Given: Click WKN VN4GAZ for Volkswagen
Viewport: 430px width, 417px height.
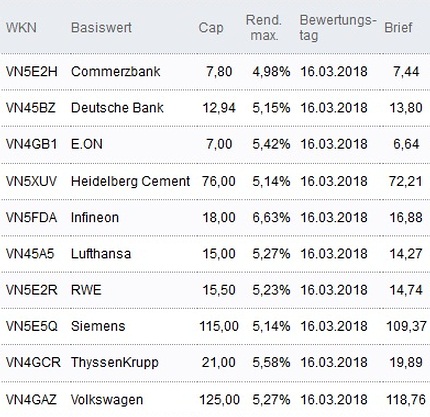Looking at the screenshot, I should 31,399.
